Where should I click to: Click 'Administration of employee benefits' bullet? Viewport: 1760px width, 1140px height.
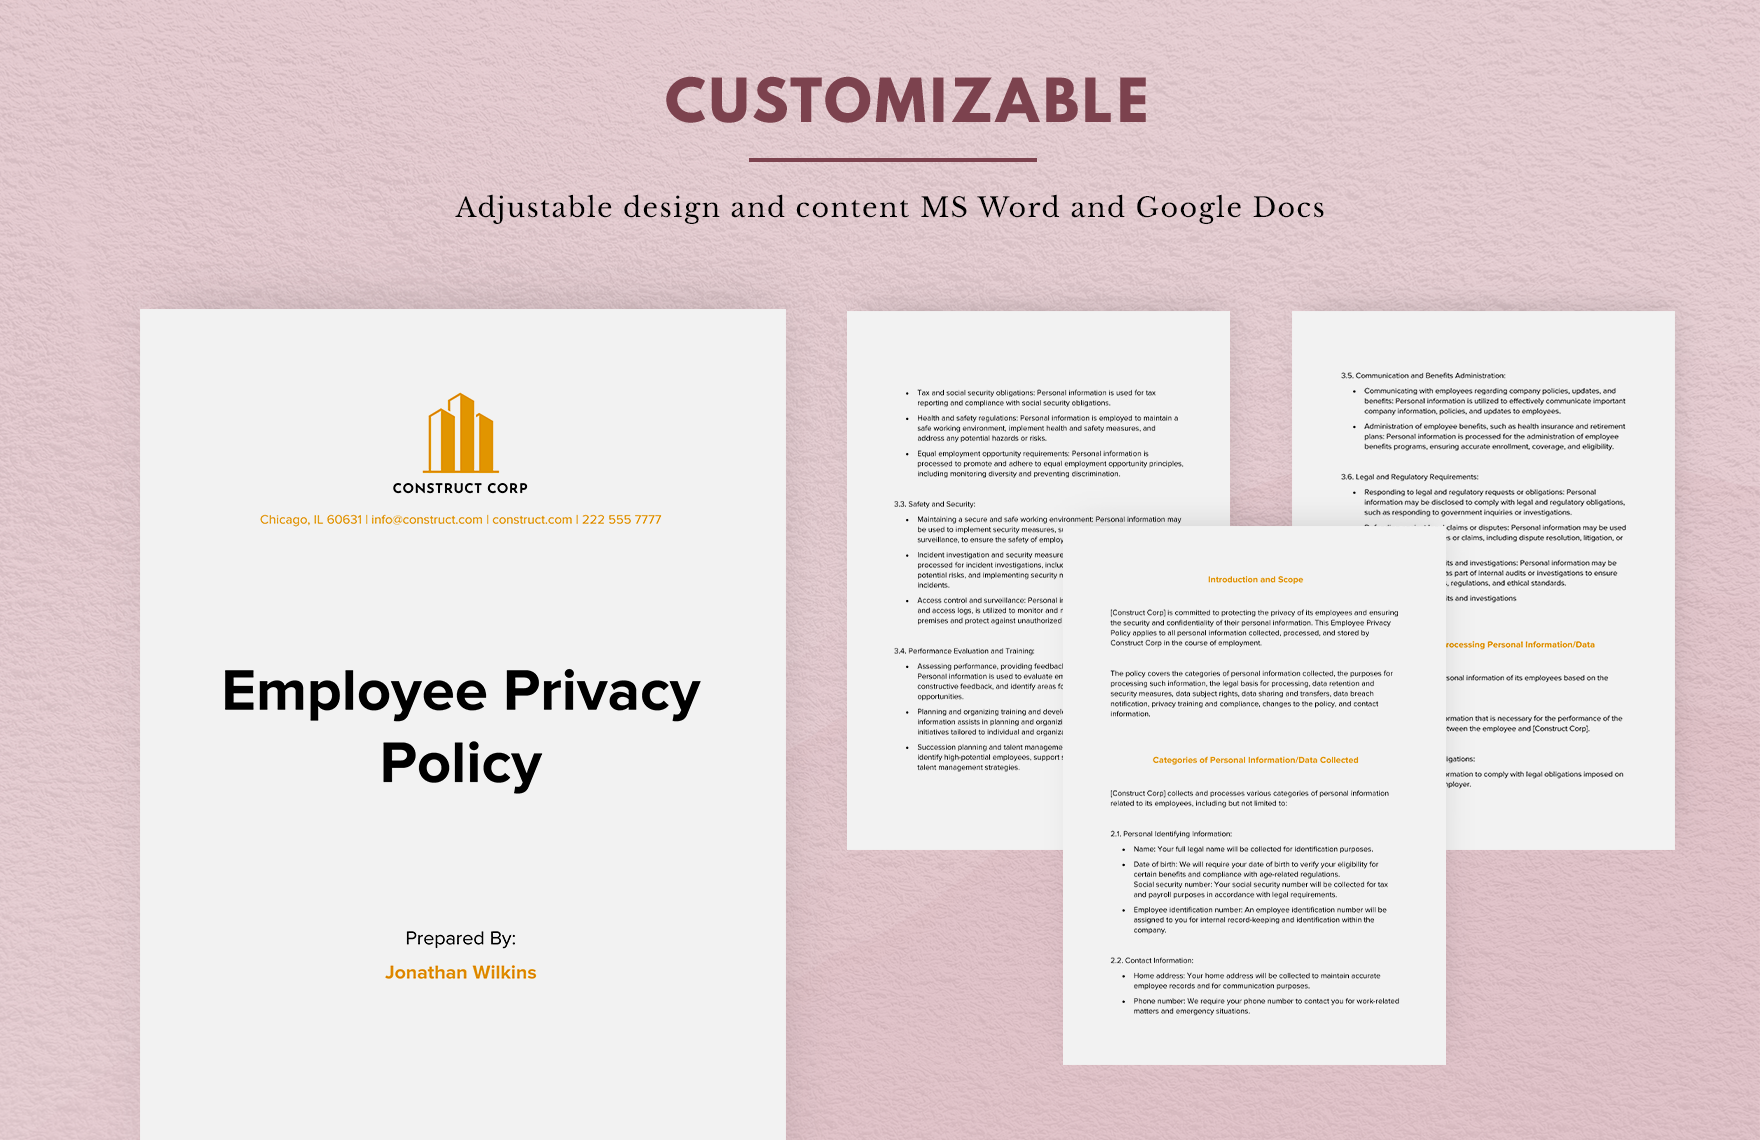pos(1495,437)
